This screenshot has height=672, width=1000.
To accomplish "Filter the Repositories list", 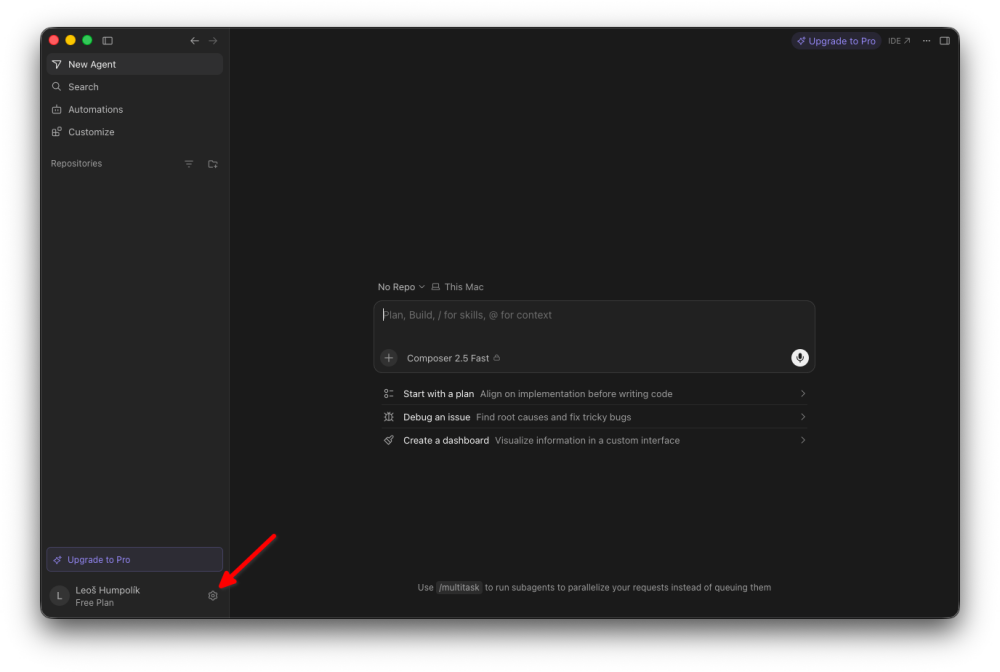I will [189, 164].
